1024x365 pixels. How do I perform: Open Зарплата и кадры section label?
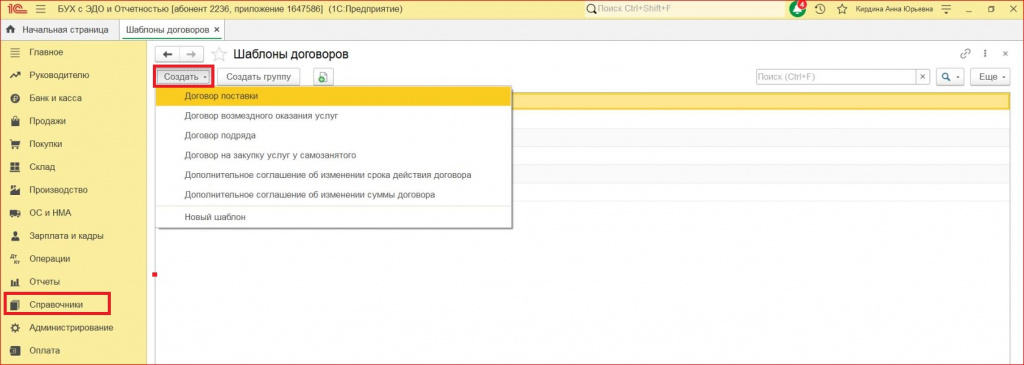click(66, 236)
